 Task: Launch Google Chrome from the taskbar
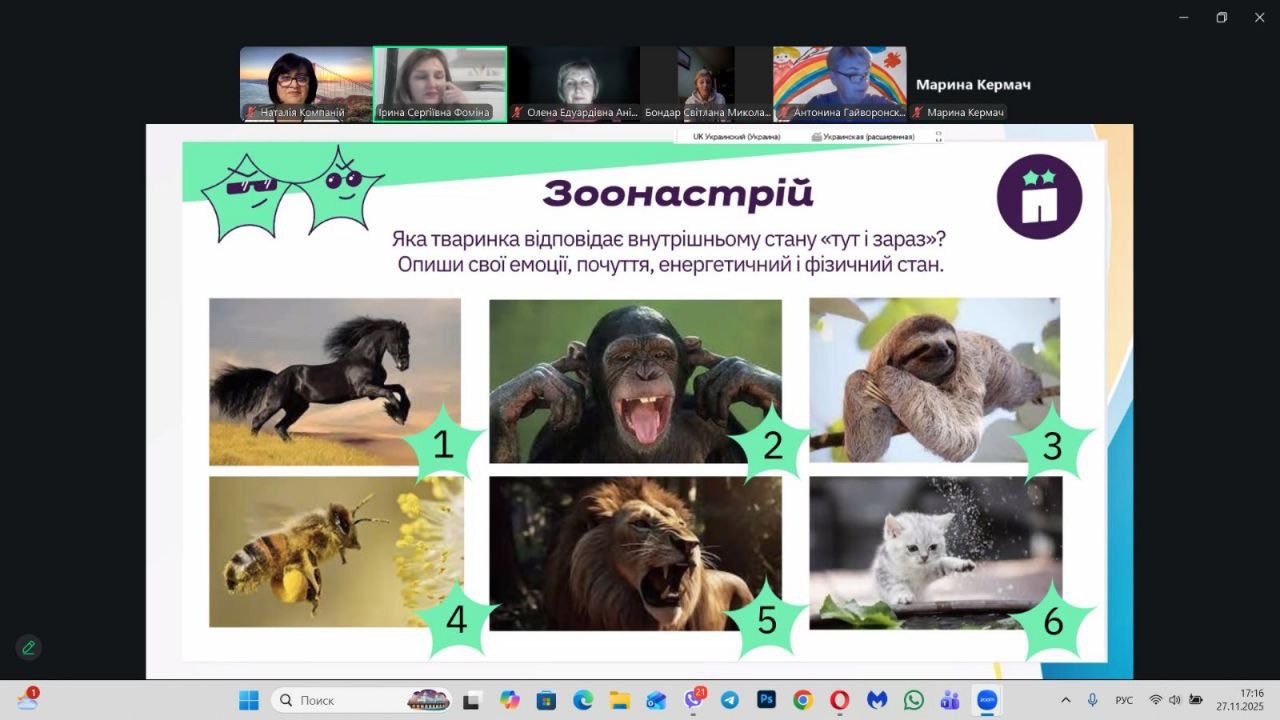click(x=803, y=700)
